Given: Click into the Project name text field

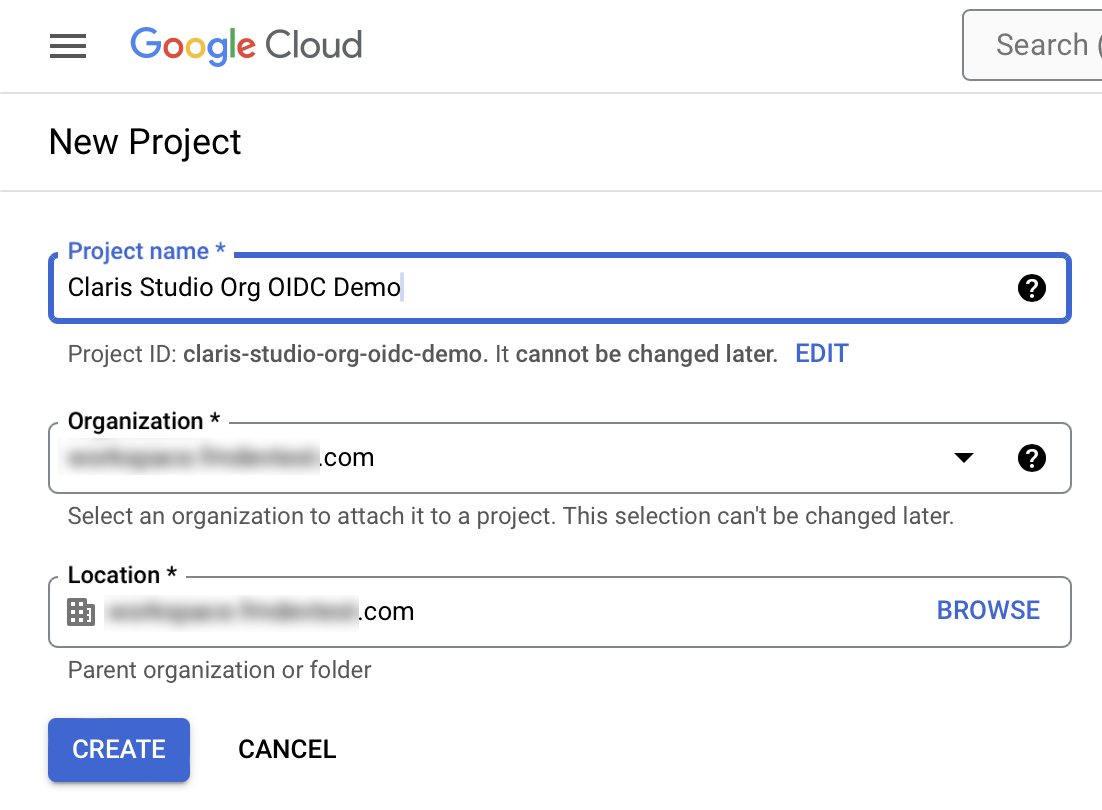Looking at the screenshot, I should tap(500, 287).
